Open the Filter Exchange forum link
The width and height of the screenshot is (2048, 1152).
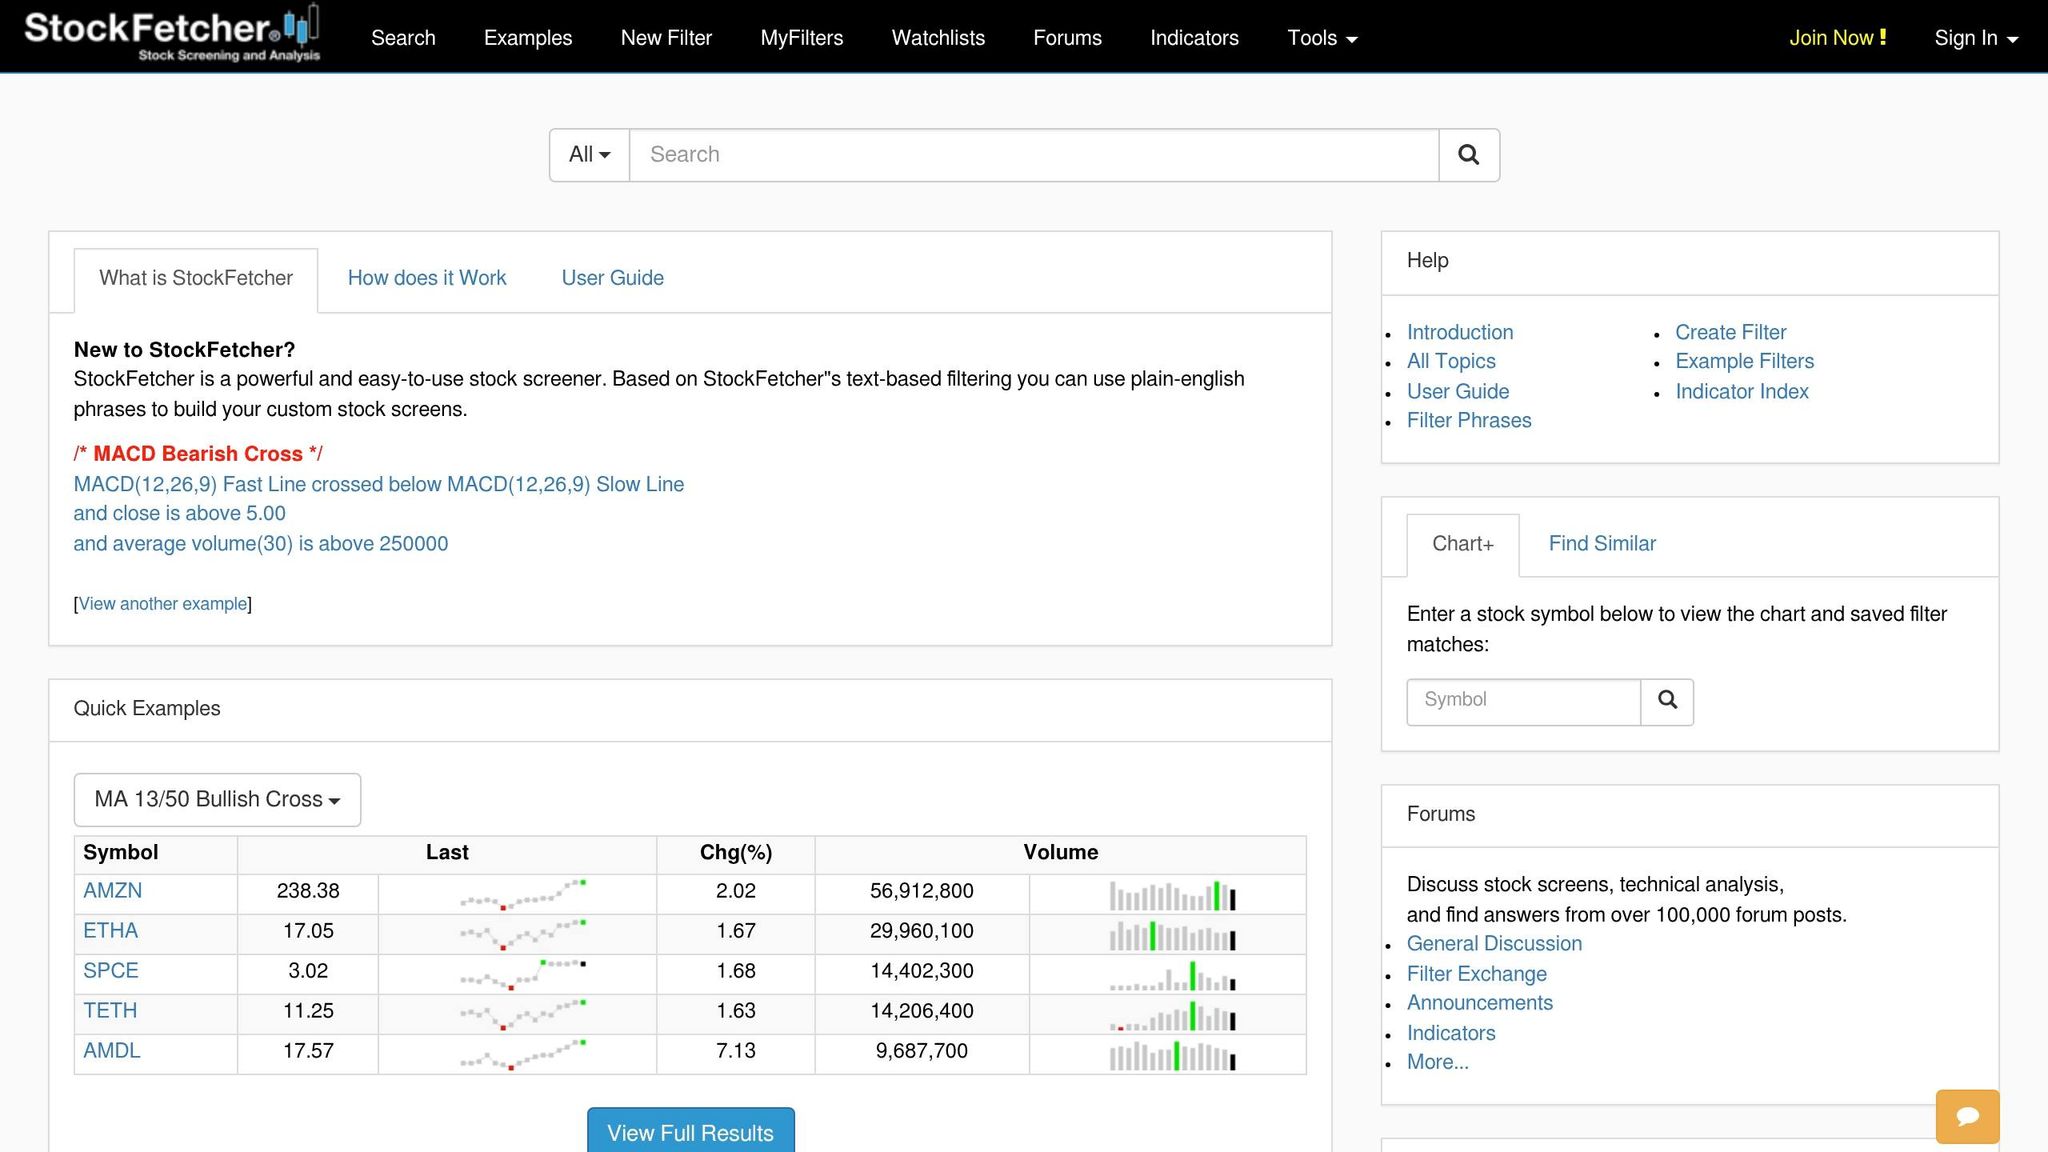[x=1476, y=974]
